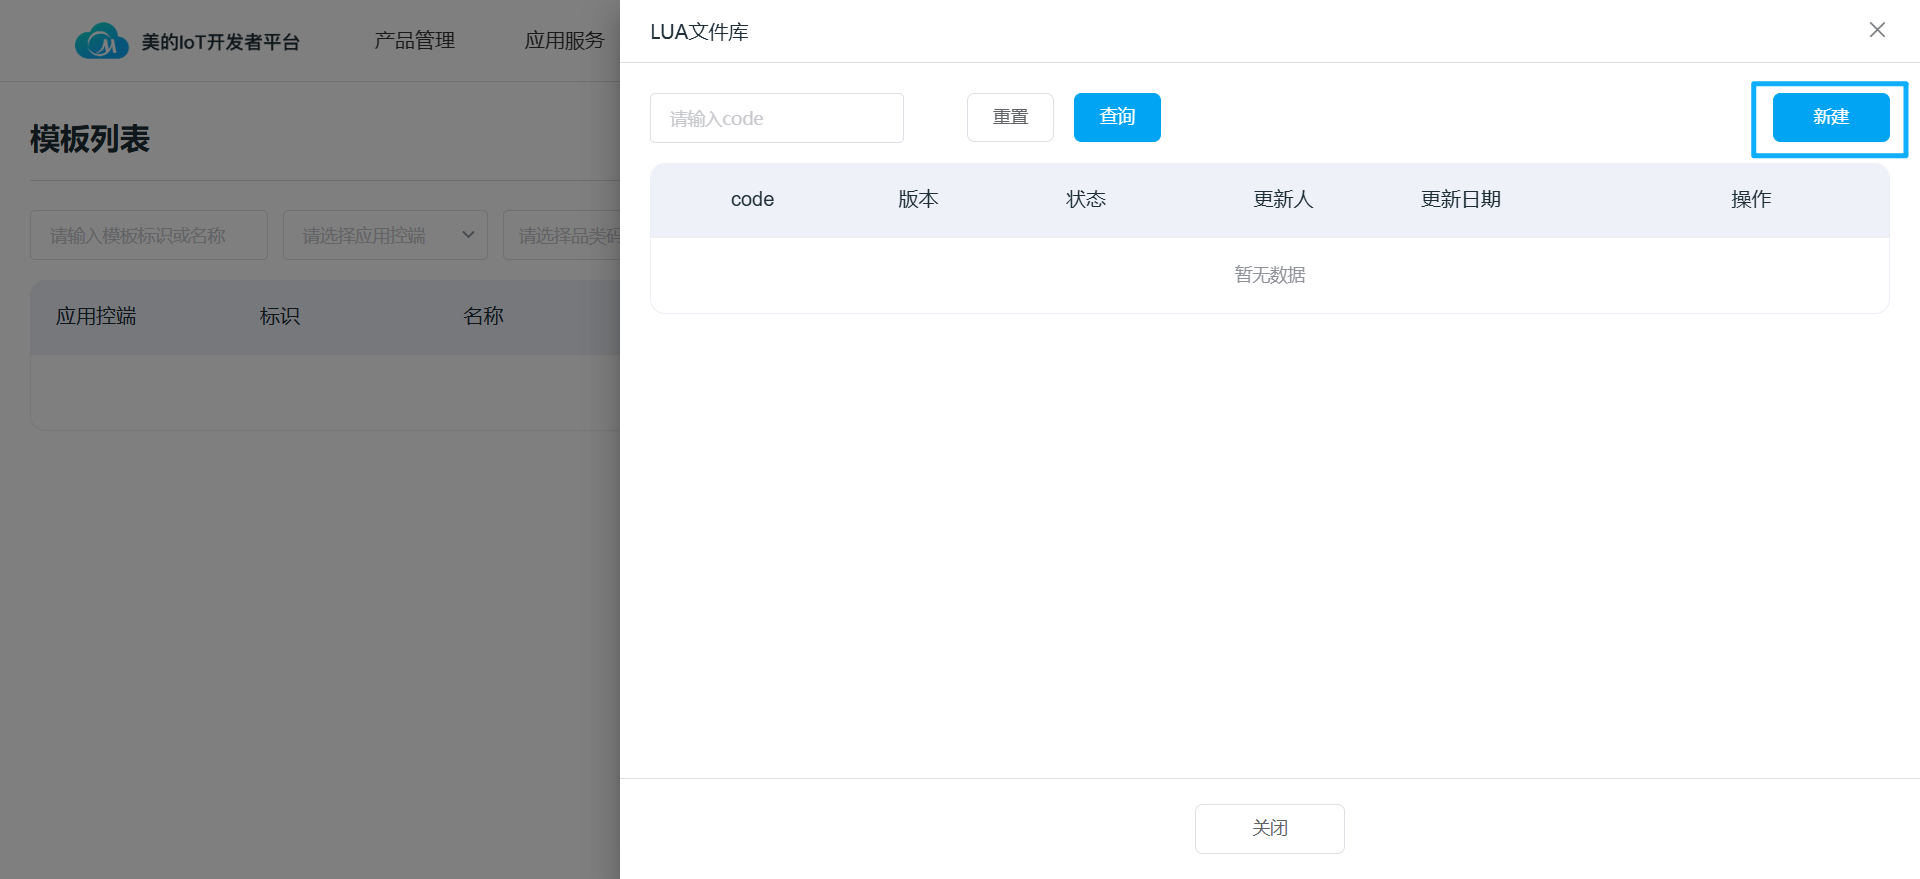The height and width of the screenshot is (879, 1920).
Task: Click the code column header
Action: pyautogui.click(x=752, y=200)
